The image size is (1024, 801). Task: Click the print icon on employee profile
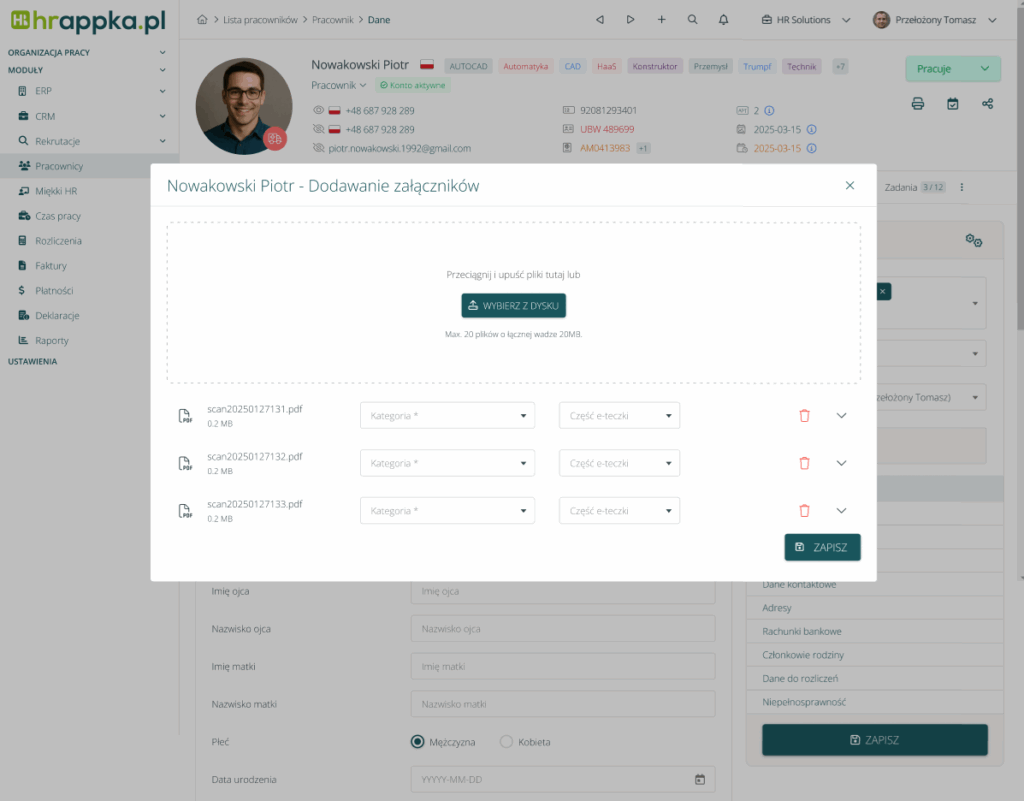coord(918,103)
